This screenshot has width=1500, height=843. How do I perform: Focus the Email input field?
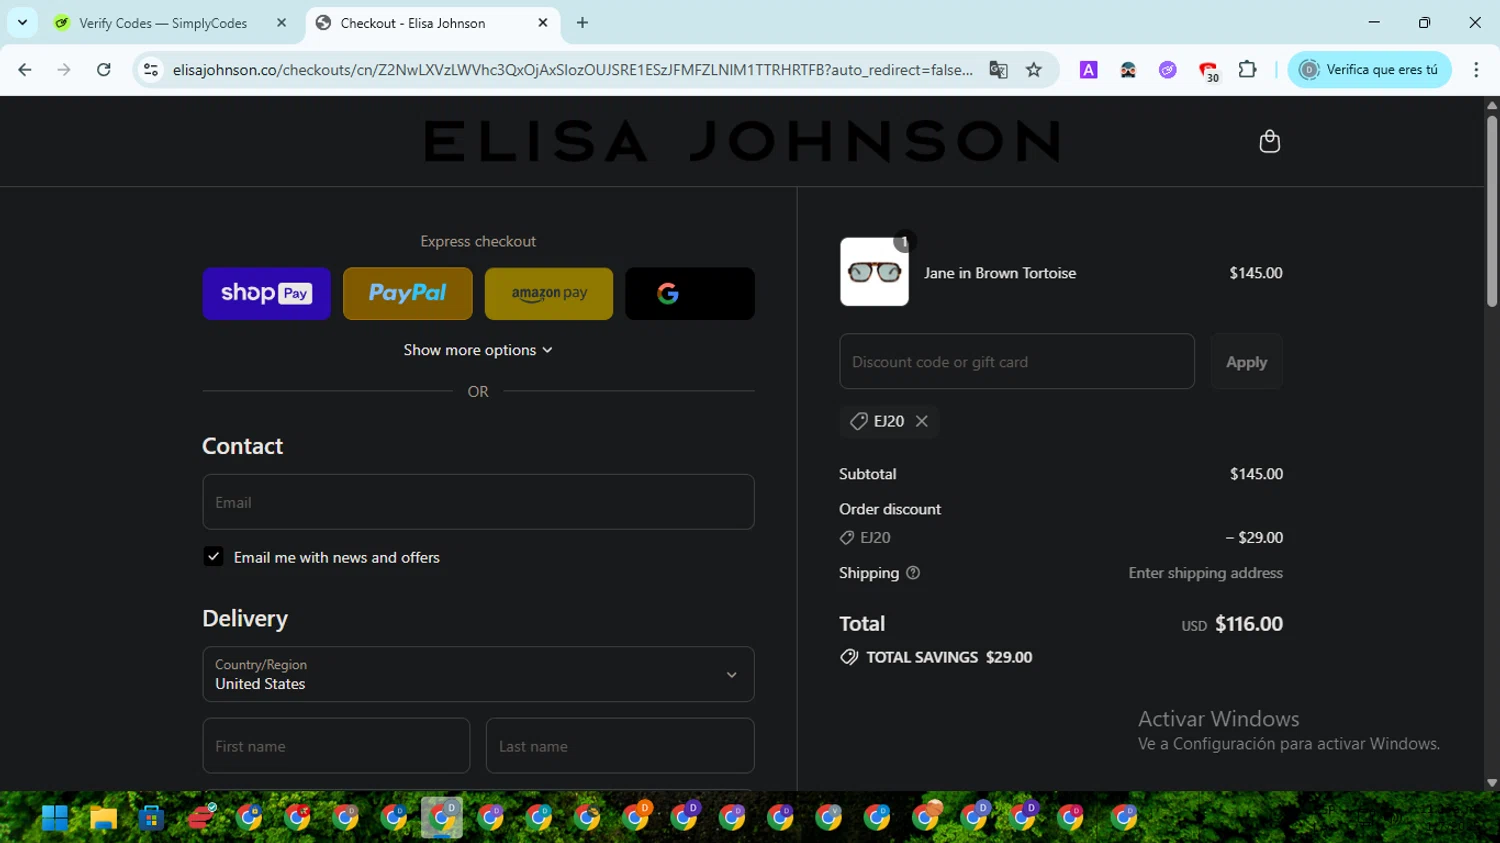coord(478,502)
